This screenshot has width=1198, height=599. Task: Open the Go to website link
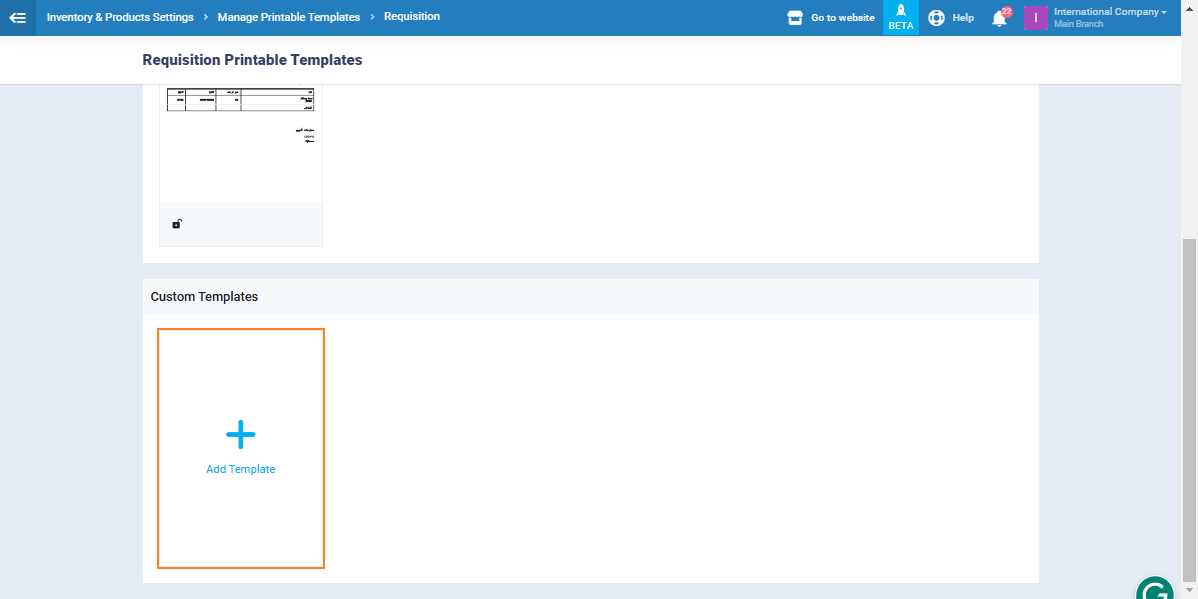point(842,18)
